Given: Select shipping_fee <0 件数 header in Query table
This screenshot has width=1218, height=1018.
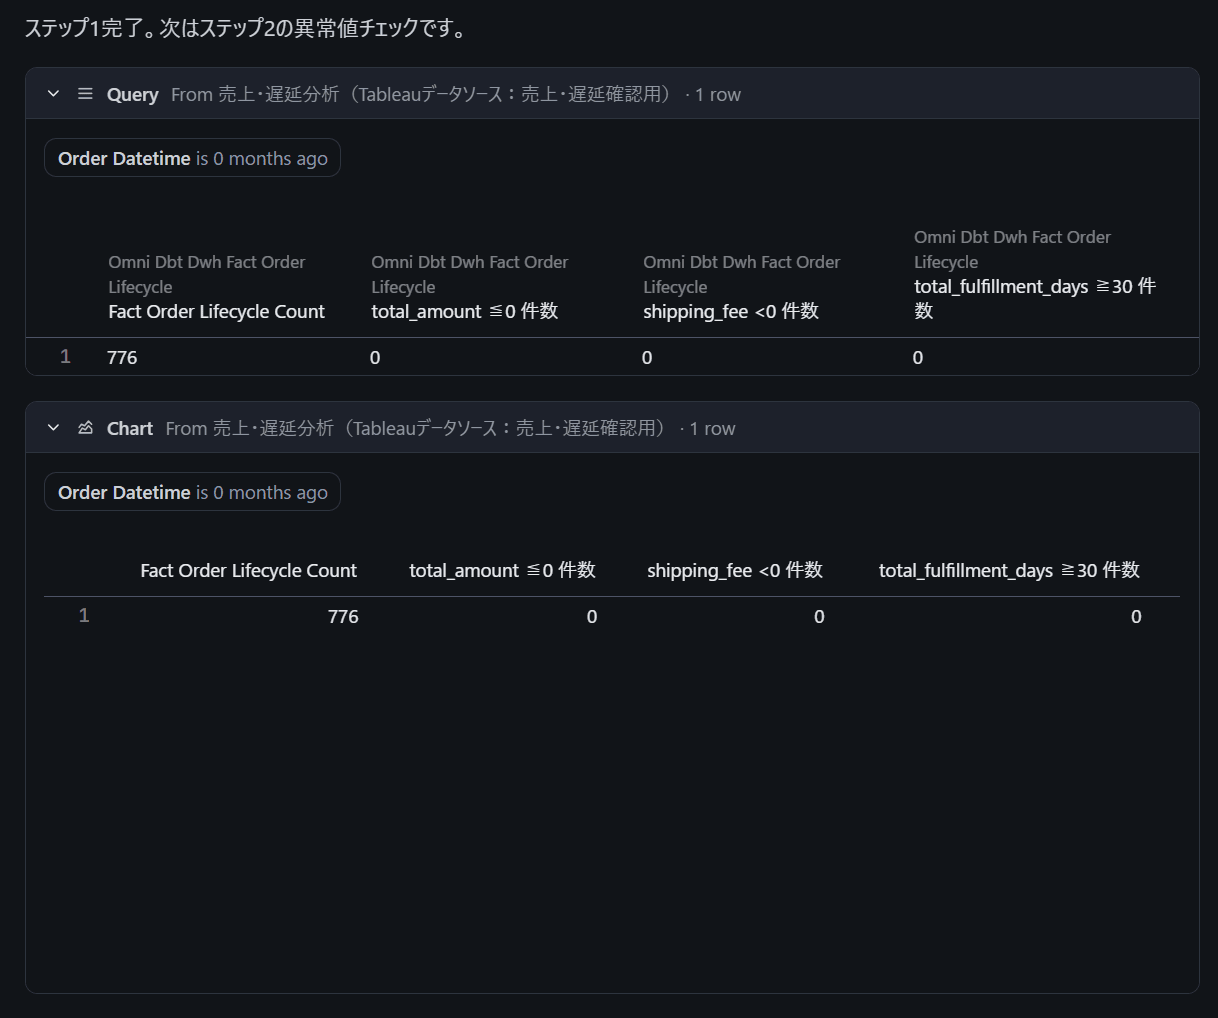Looking at the screenshot, I should (730, 312).
